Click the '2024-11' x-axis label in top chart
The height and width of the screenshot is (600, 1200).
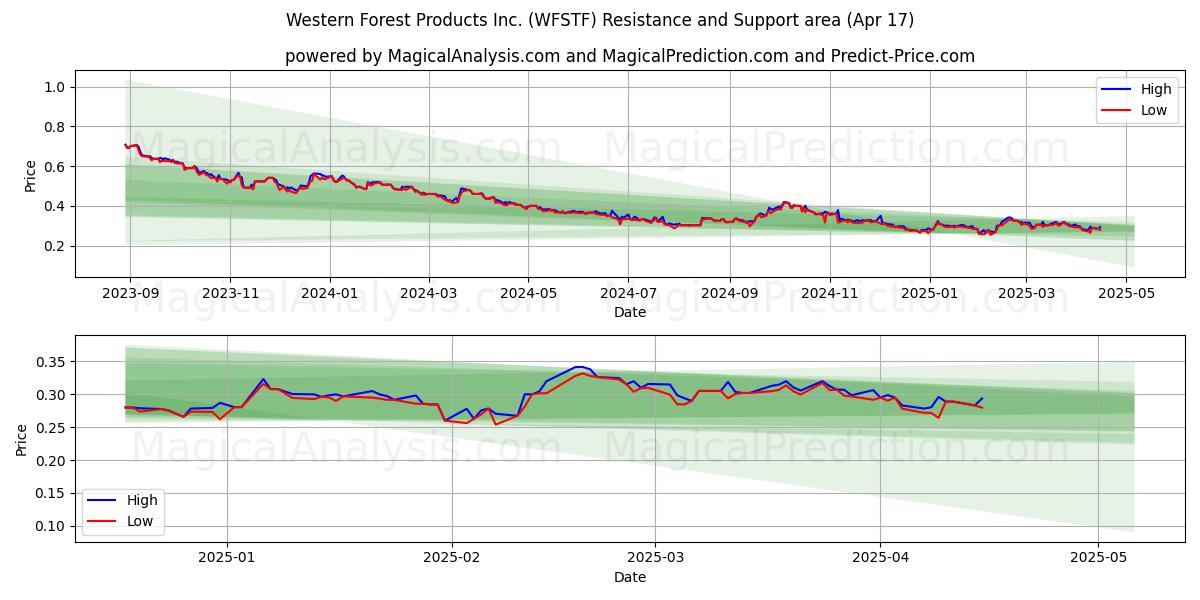coord(830,295)
